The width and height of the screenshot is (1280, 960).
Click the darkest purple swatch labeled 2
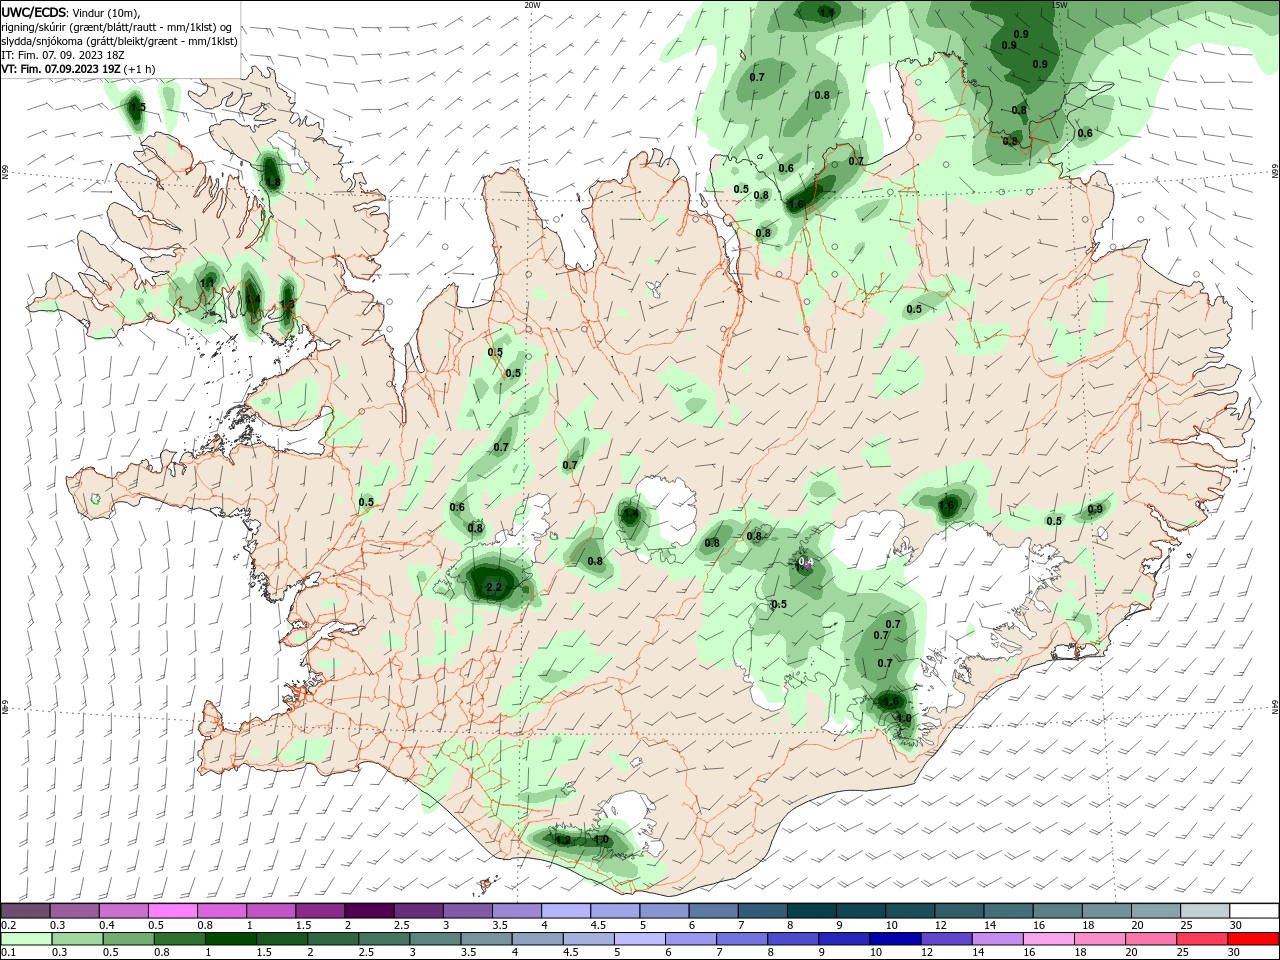tap(369, 911)
